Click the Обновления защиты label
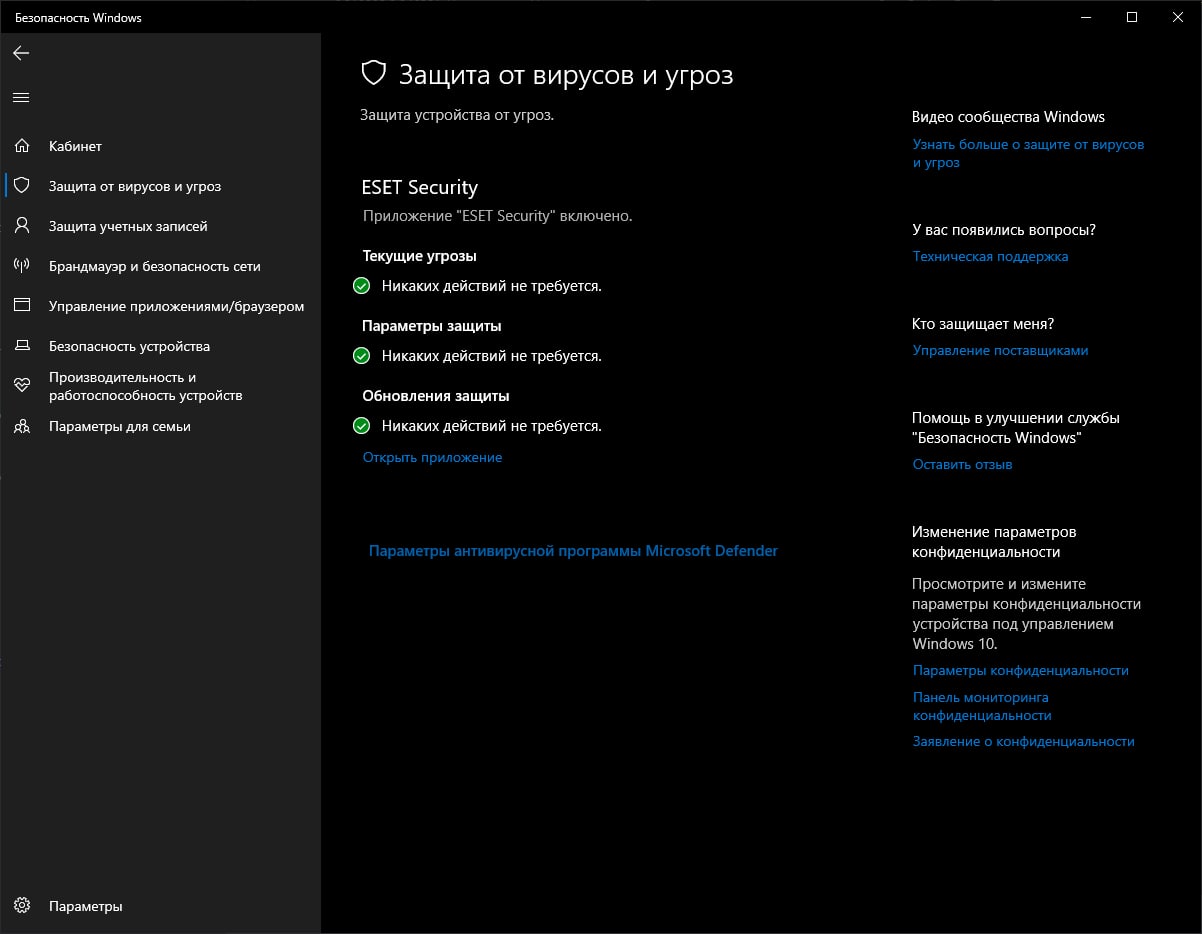Screen dimensions: 1202x934 tap(436, 396)
